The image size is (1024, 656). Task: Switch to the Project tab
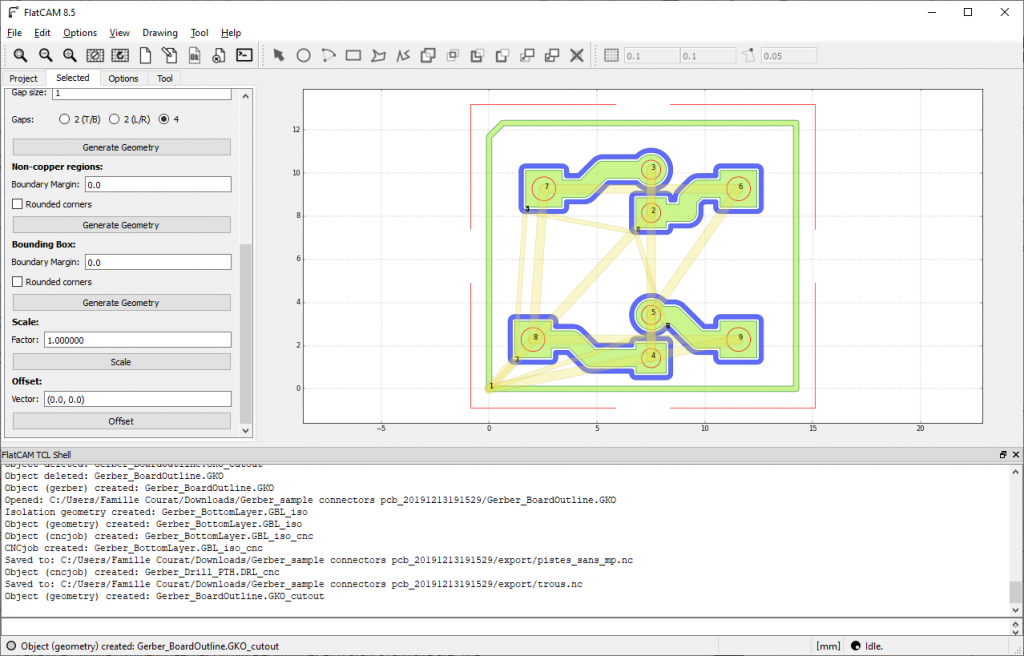pos(24,78)
